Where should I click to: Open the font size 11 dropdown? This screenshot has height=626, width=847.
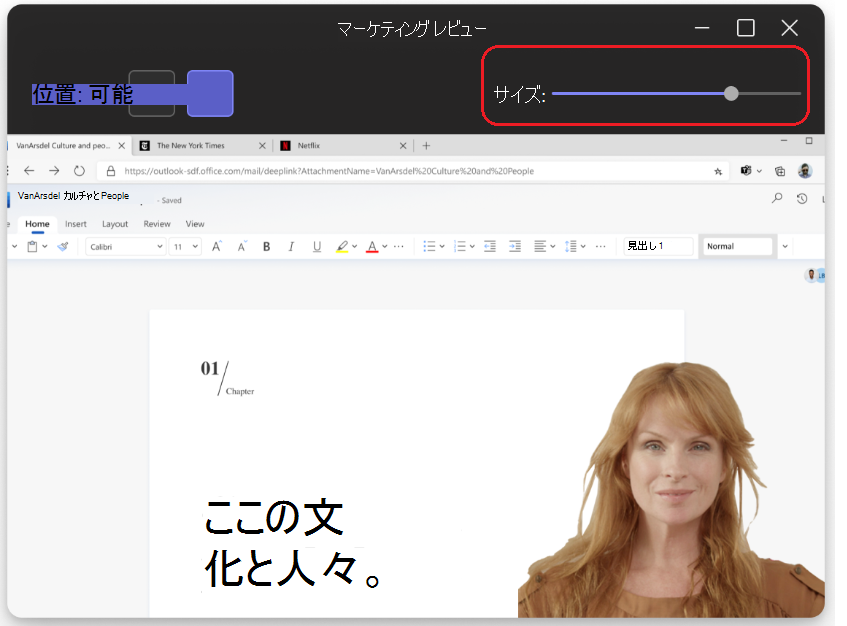[x=185, y=247]
